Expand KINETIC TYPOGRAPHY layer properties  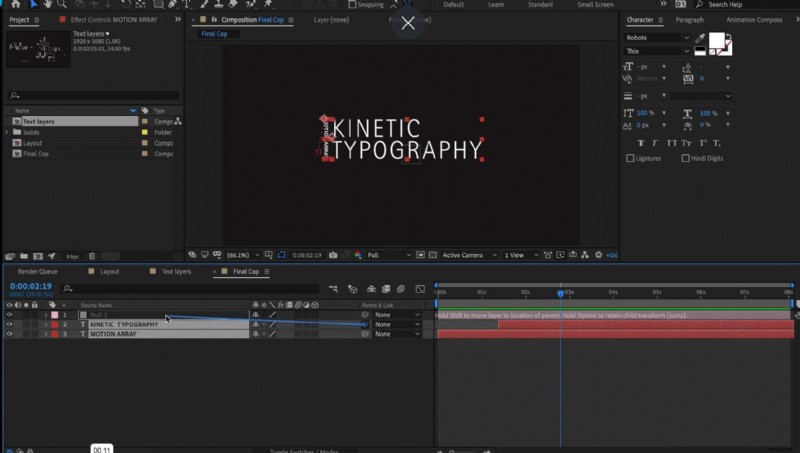pos(45,324)
